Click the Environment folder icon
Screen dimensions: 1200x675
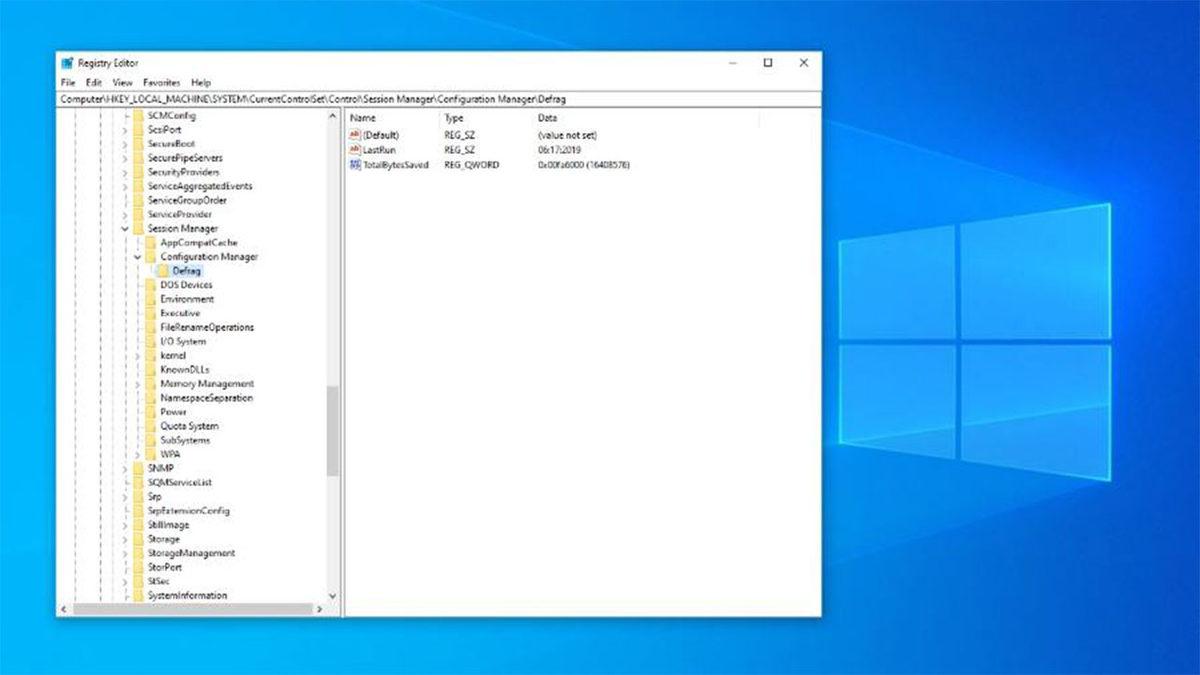[150, 298]
